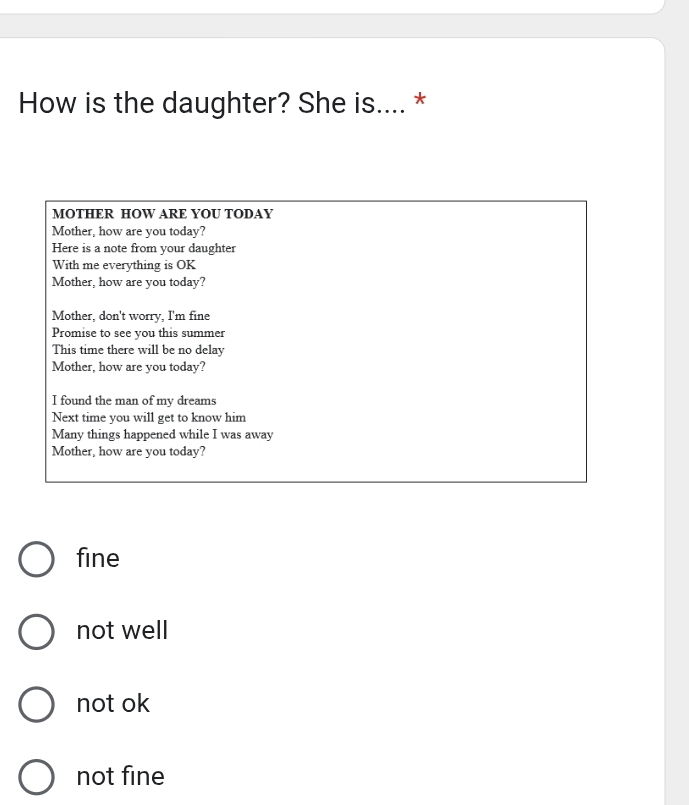Click the "not well" option label text
The height and width of the screenshot is (805, 689).
tap(122, 630)
